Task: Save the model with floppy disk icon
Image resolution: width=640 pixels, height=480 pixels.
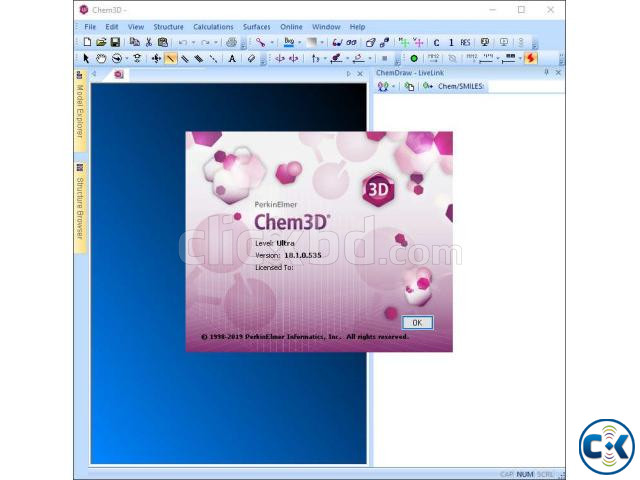Action: pyautogui.click(x=115, y=42)
